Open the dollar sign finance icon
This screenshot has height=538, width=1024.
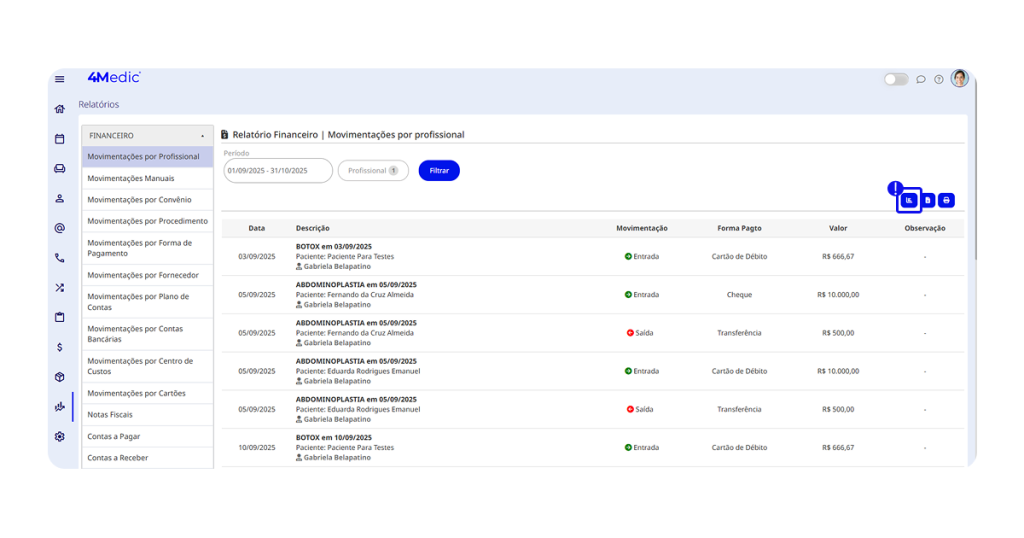[x=60, y=347]
